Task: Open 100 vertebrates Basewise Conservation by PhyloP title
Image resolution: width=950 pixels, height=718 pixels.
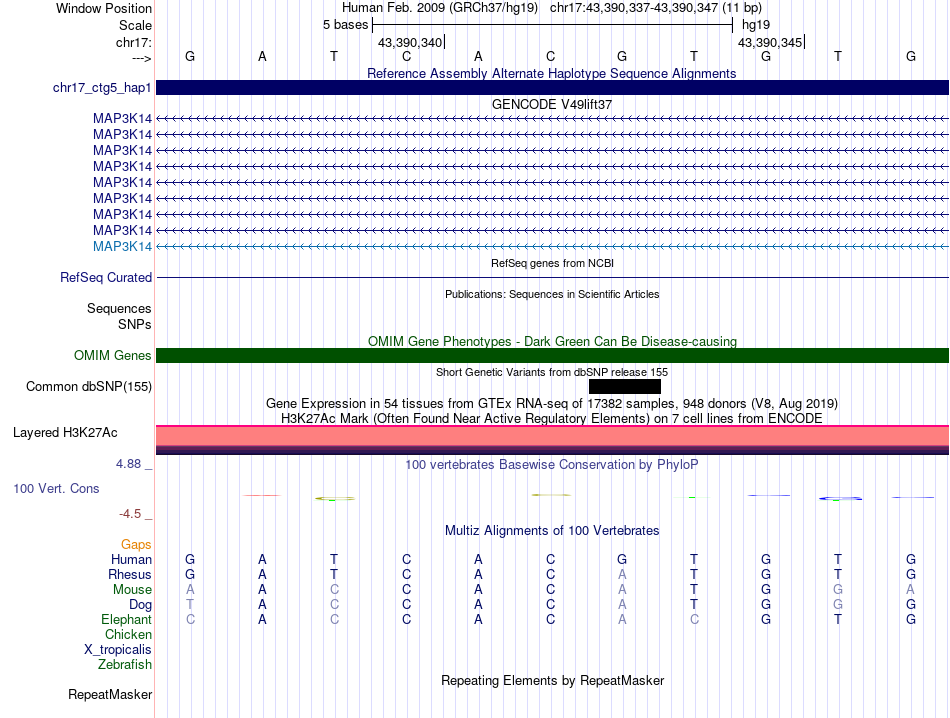Action: 552,465
